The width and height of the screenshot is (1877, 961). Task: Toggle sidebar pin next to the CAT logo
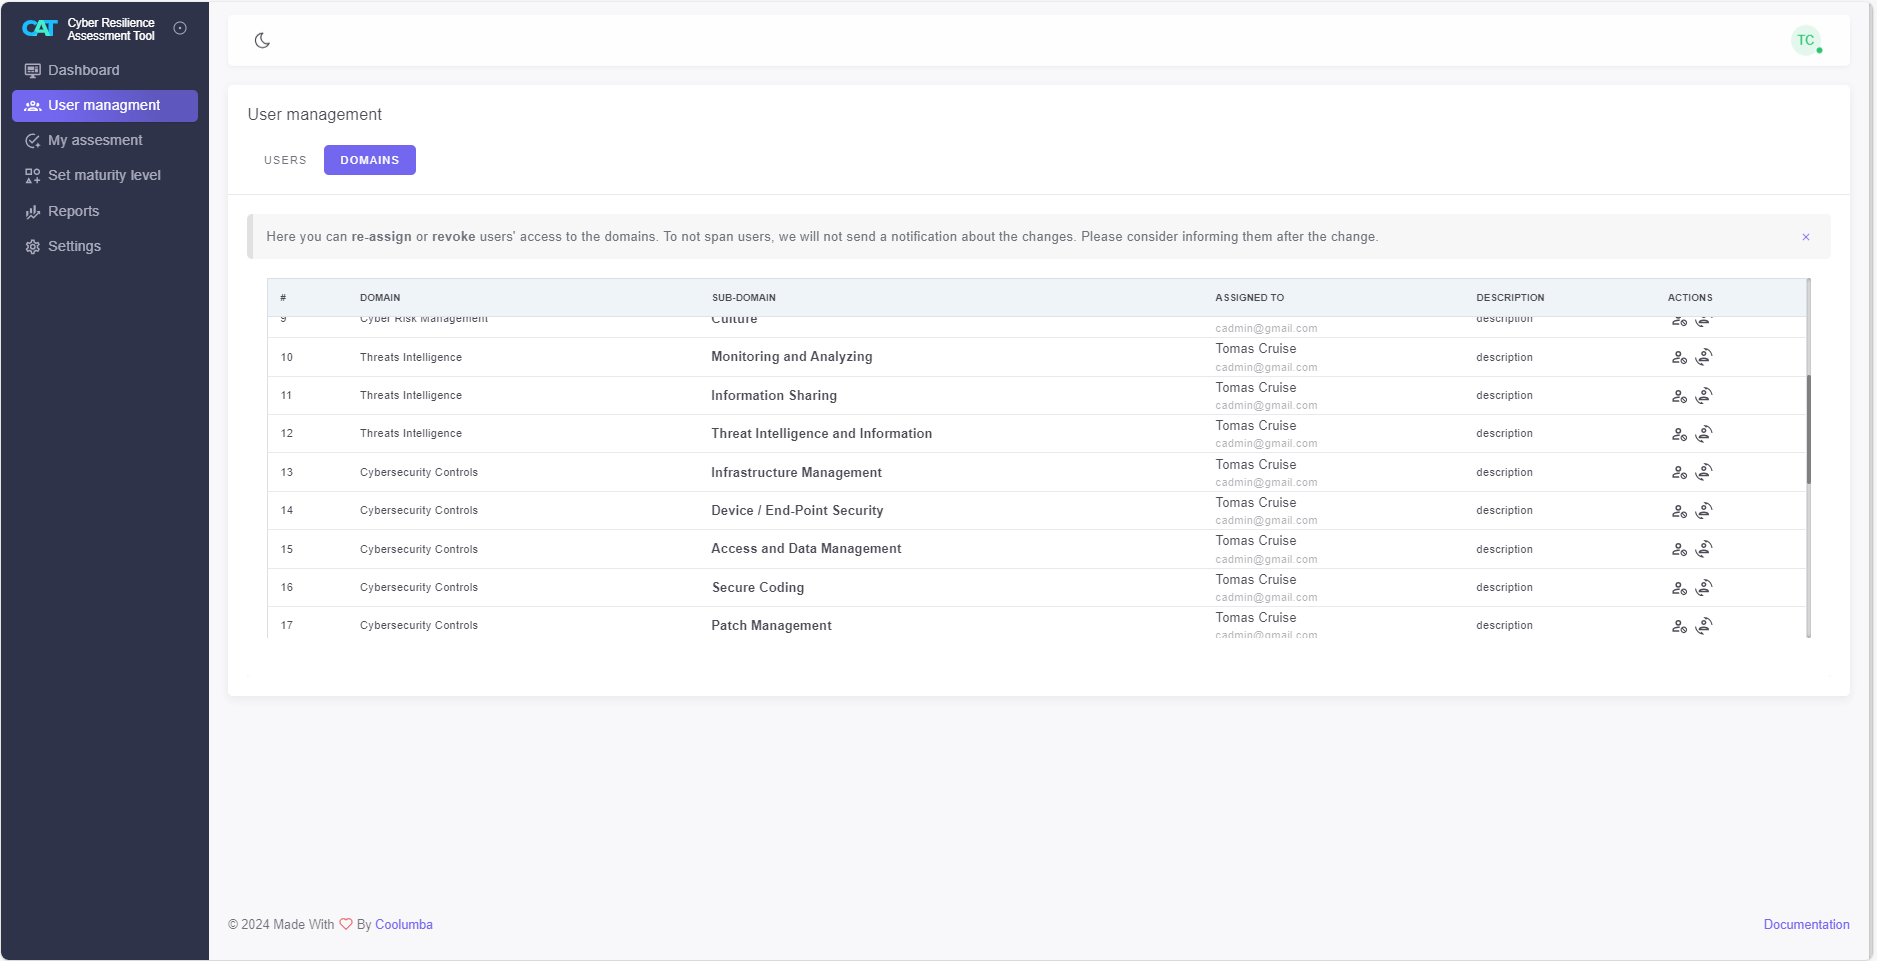(180, 29)
